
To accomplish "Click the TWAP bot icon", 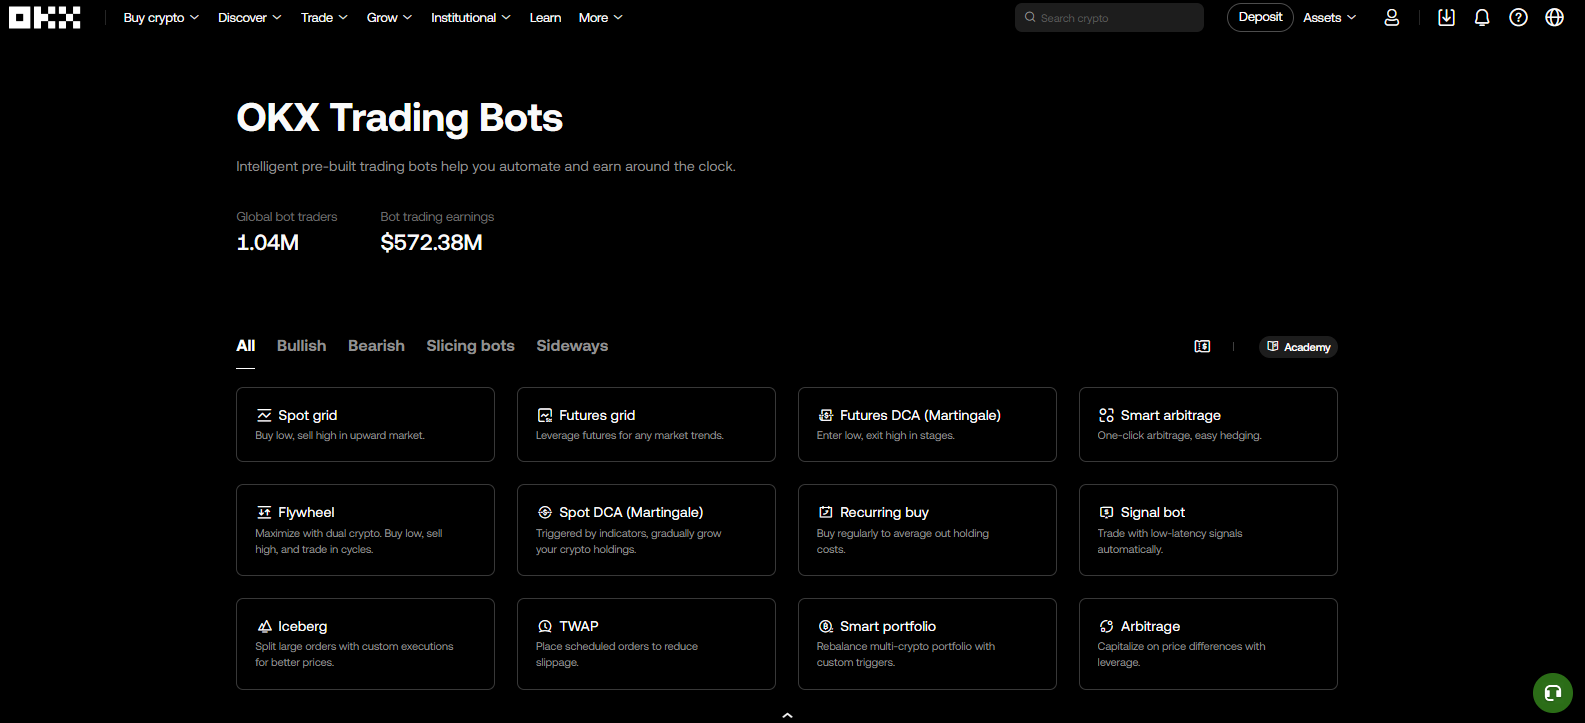I will point(545,626).
